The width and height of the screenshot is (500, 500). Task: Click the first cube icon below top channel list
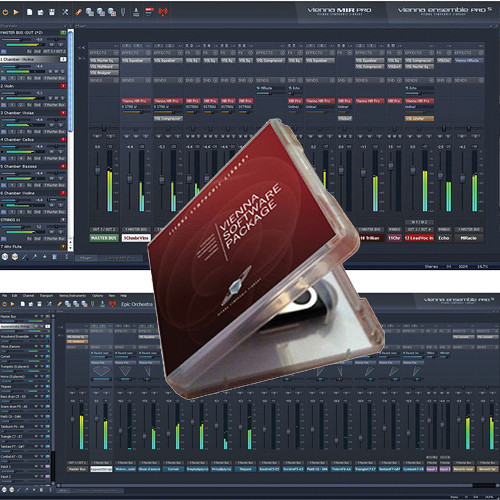(x=5, y=256)
